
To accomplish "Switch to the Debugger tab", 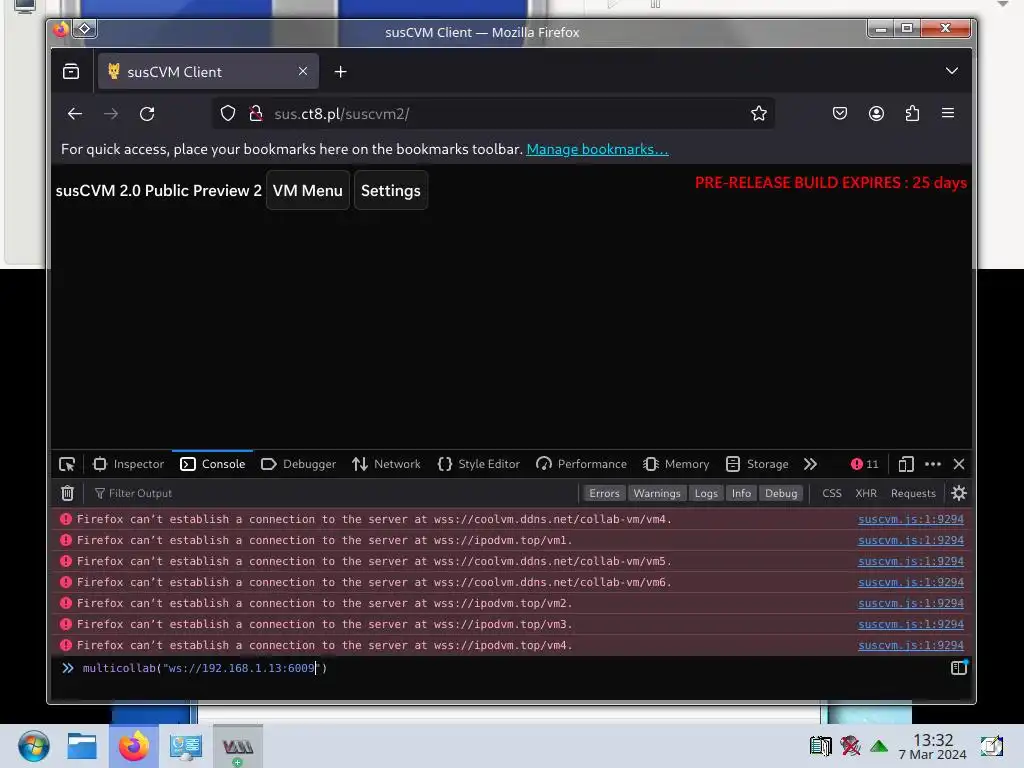I will click(x=298, y=464).
